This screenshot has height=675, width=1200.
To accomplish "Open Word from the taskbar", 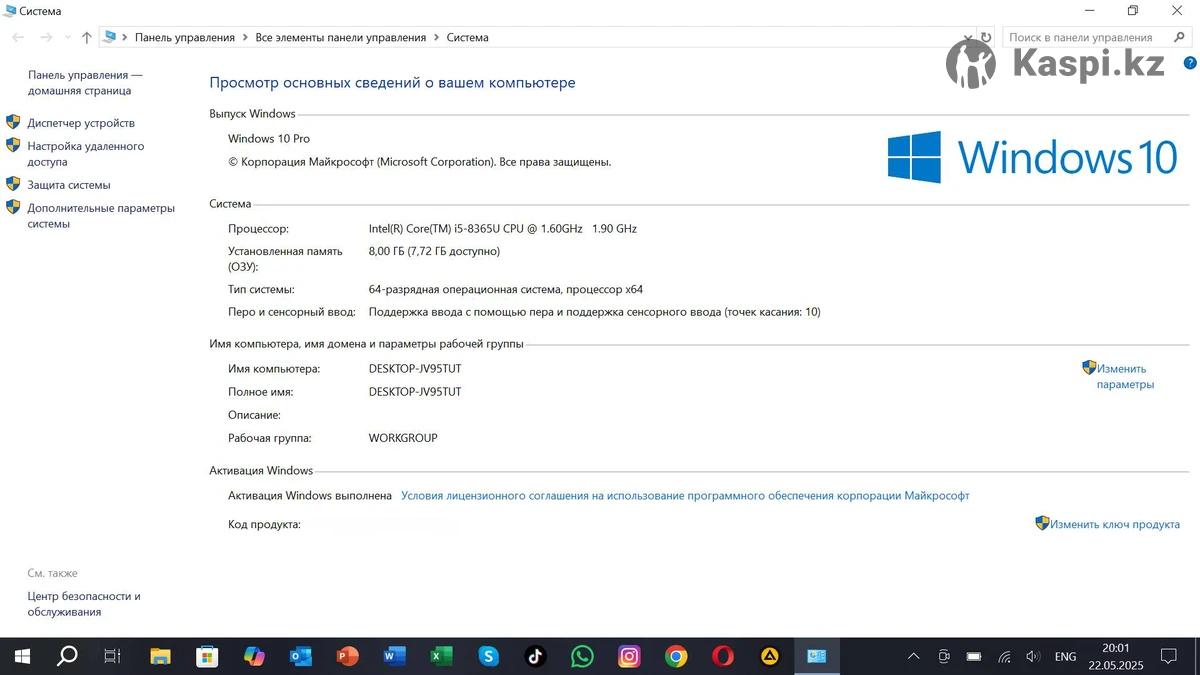I will click(394, 657).
